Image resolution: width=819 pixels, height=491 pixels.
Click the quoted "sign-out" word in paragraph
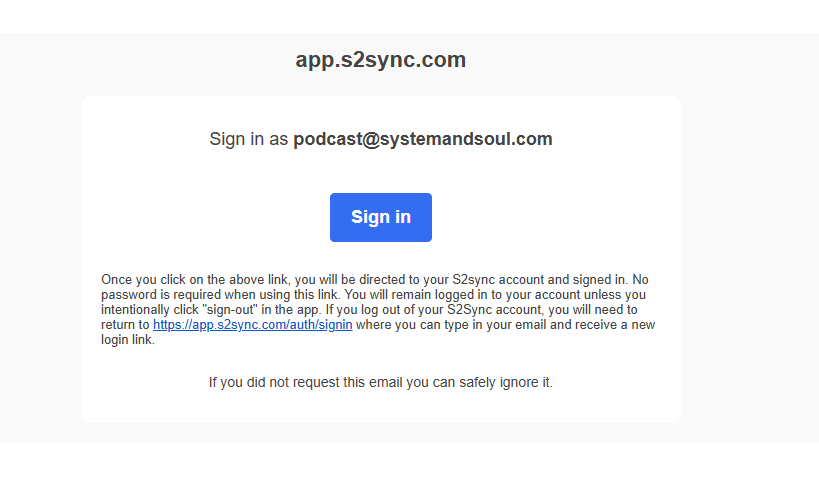pyautogui.click(x=231, y=310)
